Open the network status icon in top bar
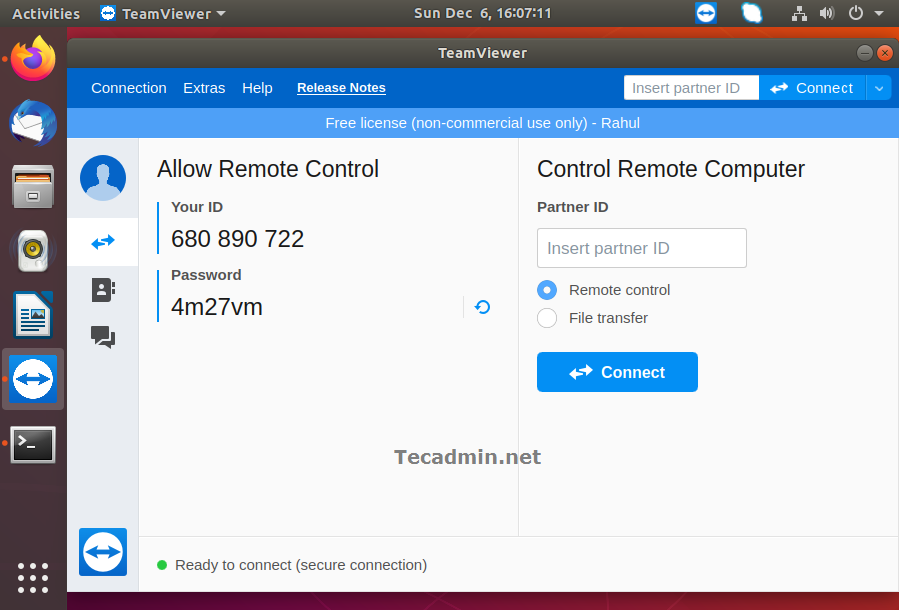The width and height of the screenshot is (899, 610). (x=799, y=13)
